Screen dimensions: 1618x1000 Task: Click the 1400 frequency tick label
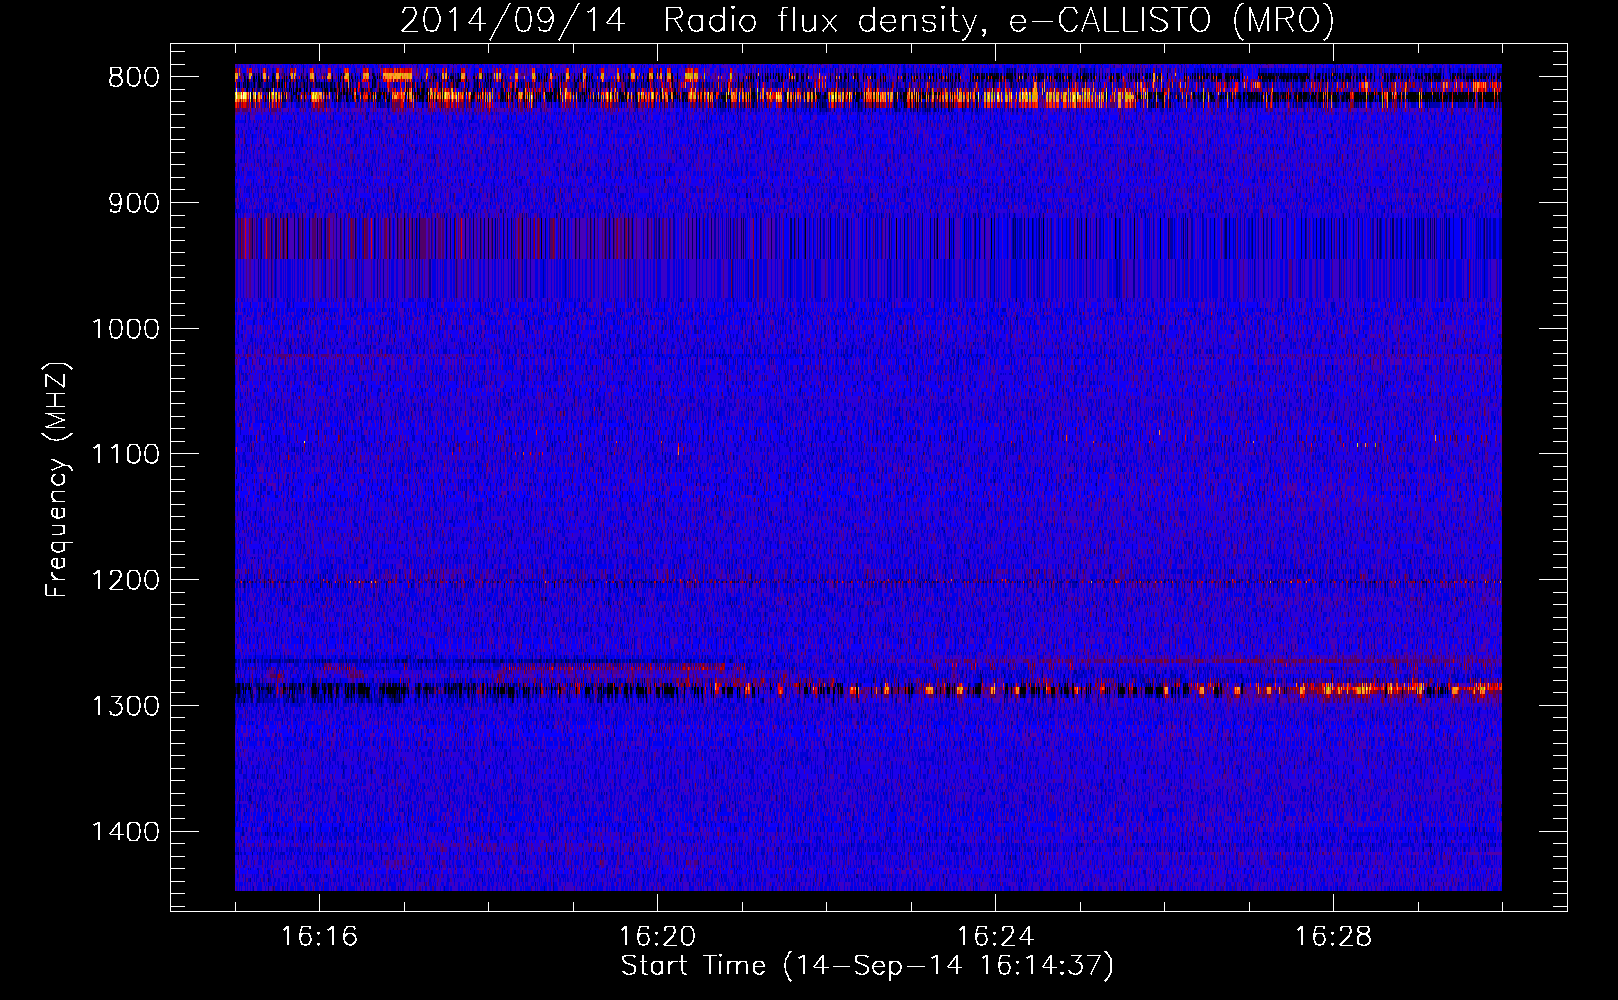point(125,832)
